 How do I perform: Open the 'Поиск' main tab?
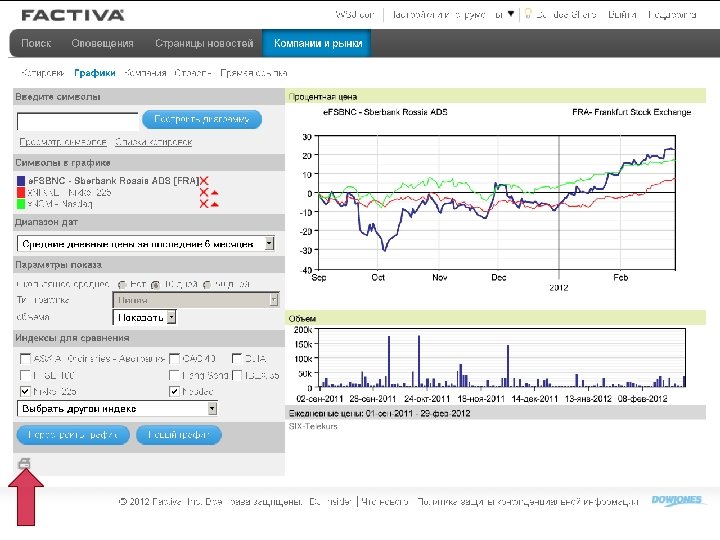(x=36, y=43)
